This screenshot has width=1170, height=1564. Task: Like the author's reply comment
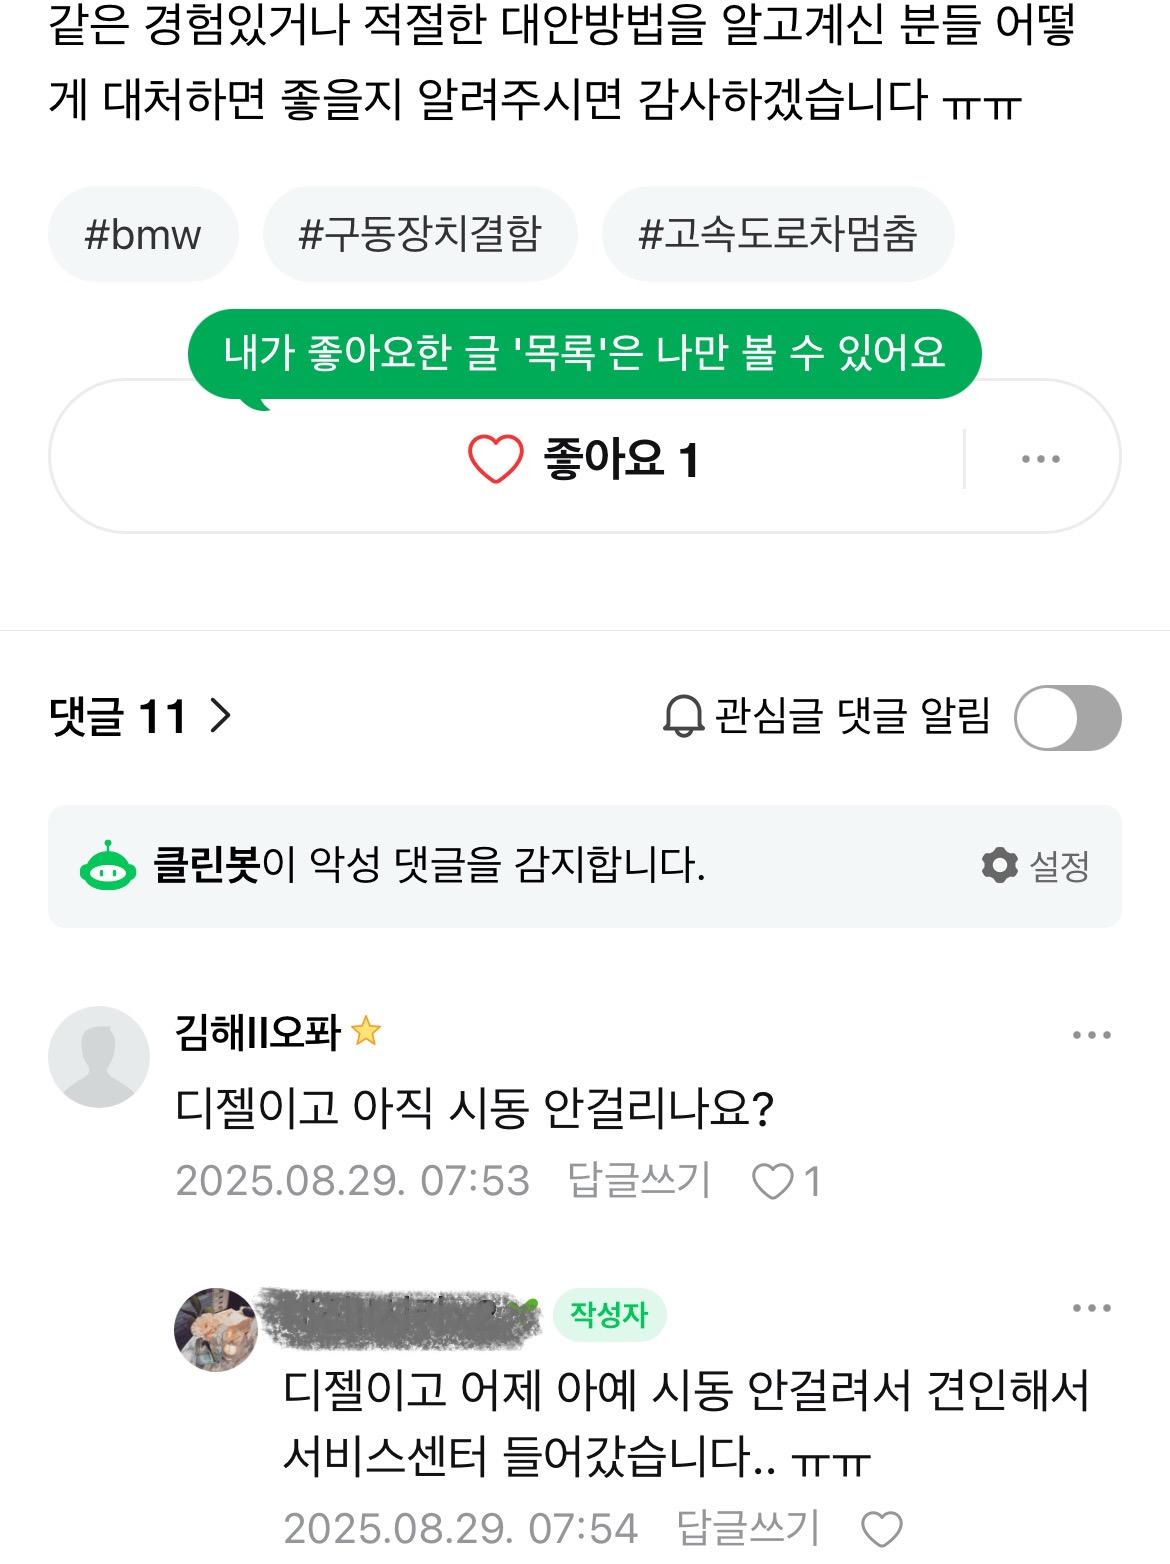point(881,1529)
